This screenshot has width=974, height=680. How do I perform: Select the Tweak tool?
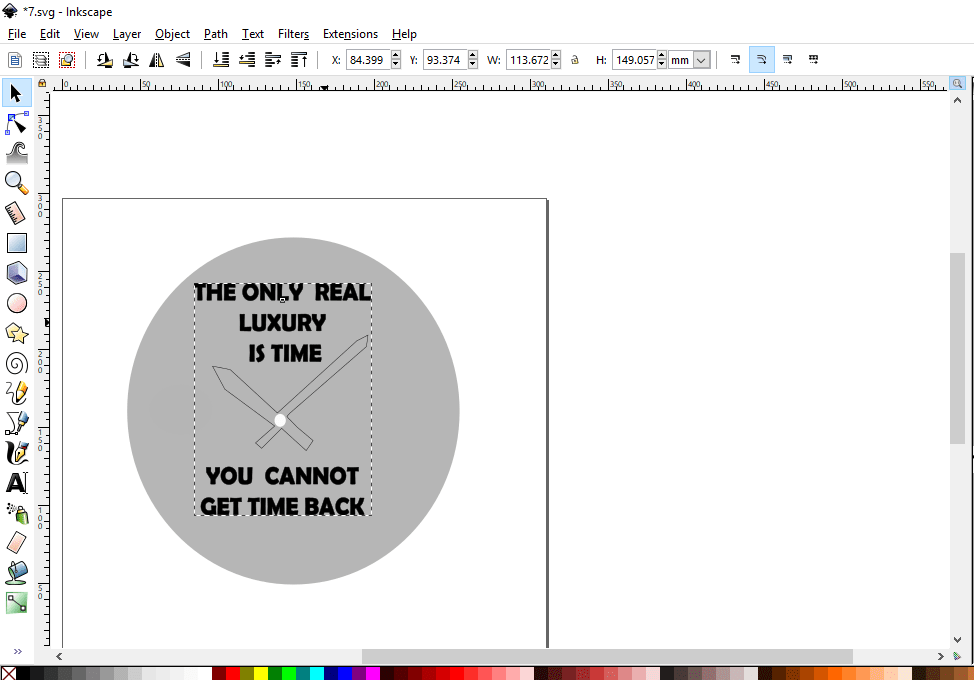(x=17, y=153)
